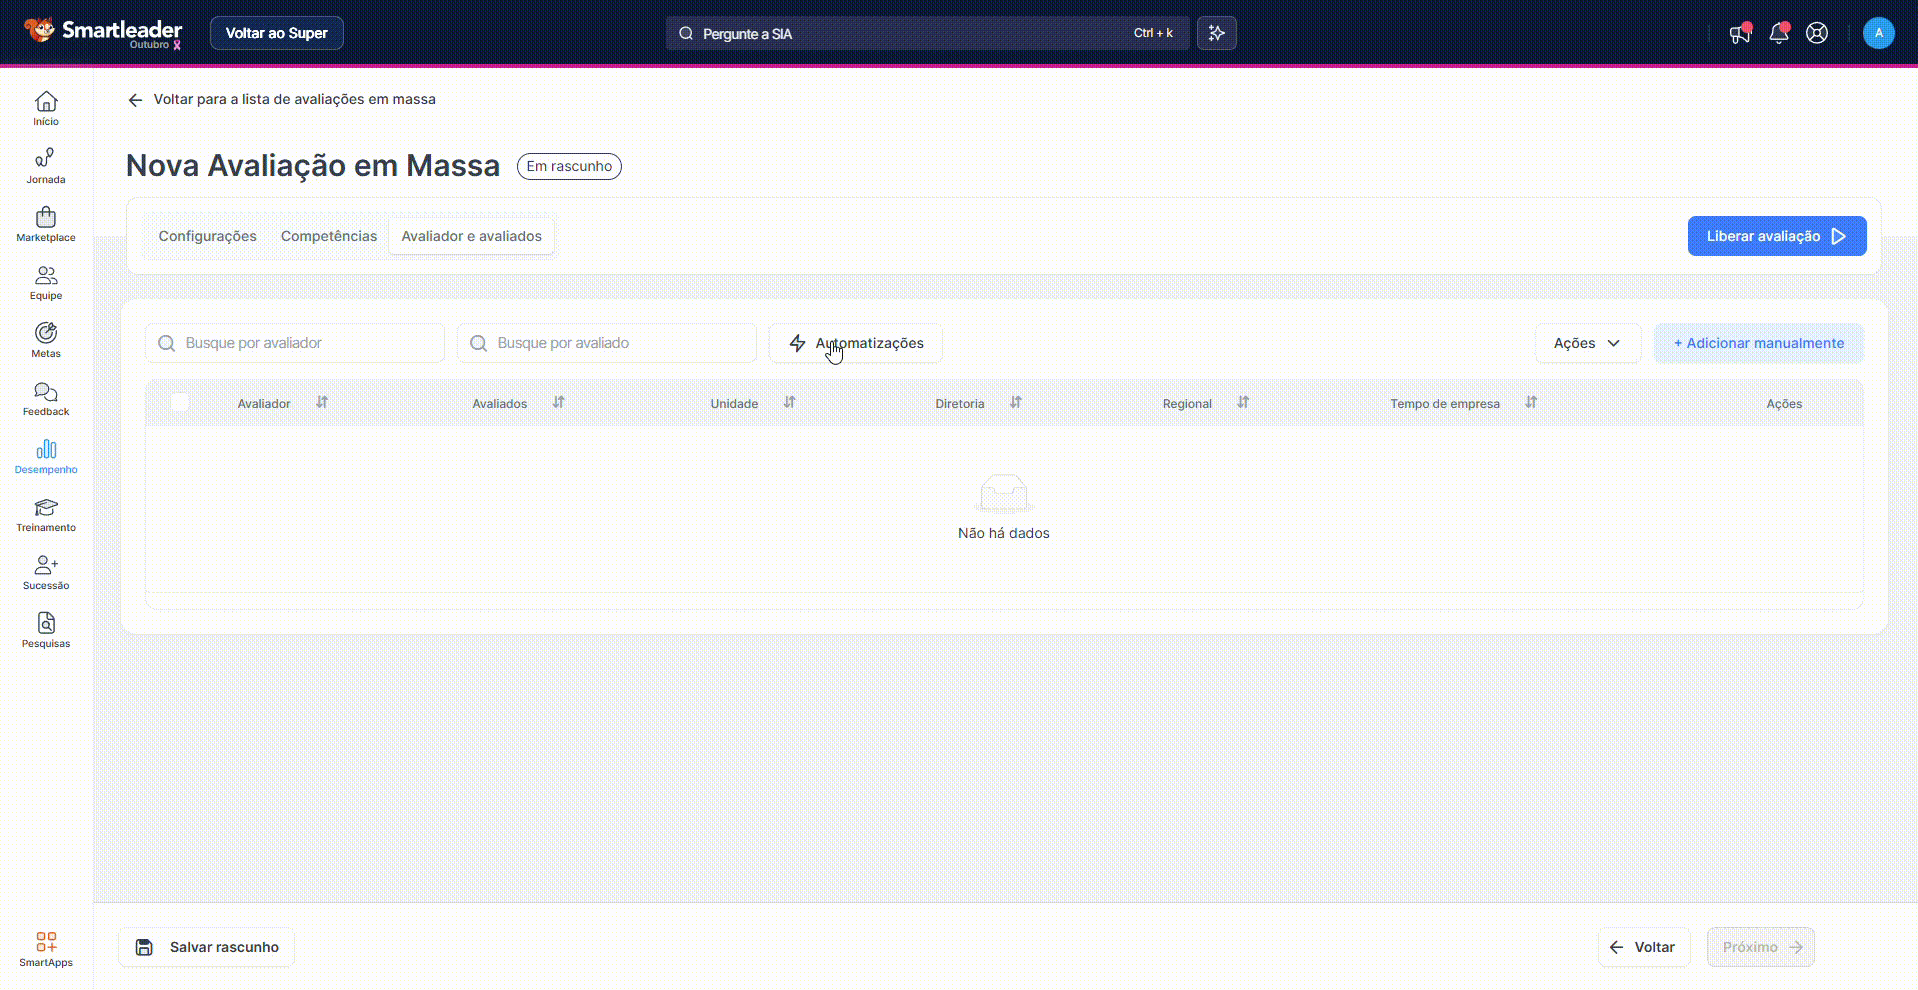Open the Feedback chat icon

tap(45, 397)
